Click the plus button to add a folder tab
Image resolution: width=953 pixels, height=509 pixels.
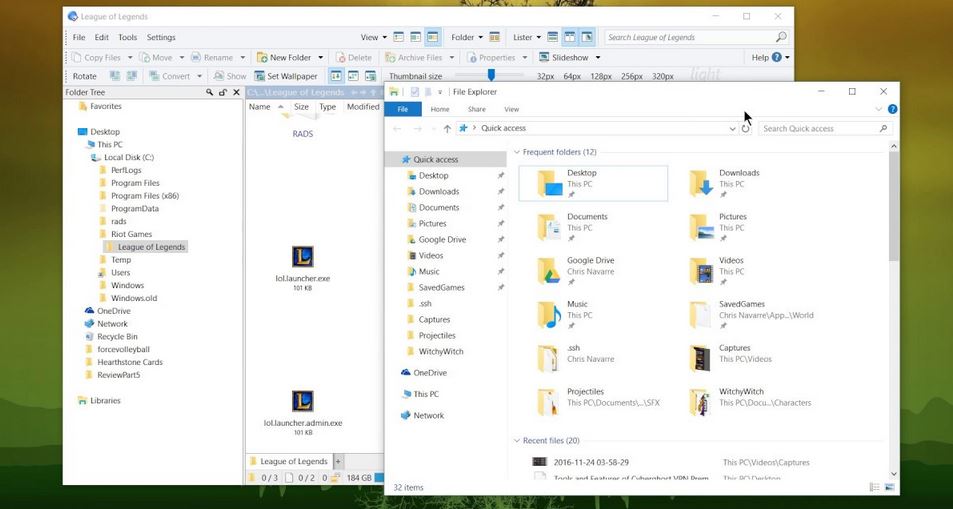pos(339,461)
